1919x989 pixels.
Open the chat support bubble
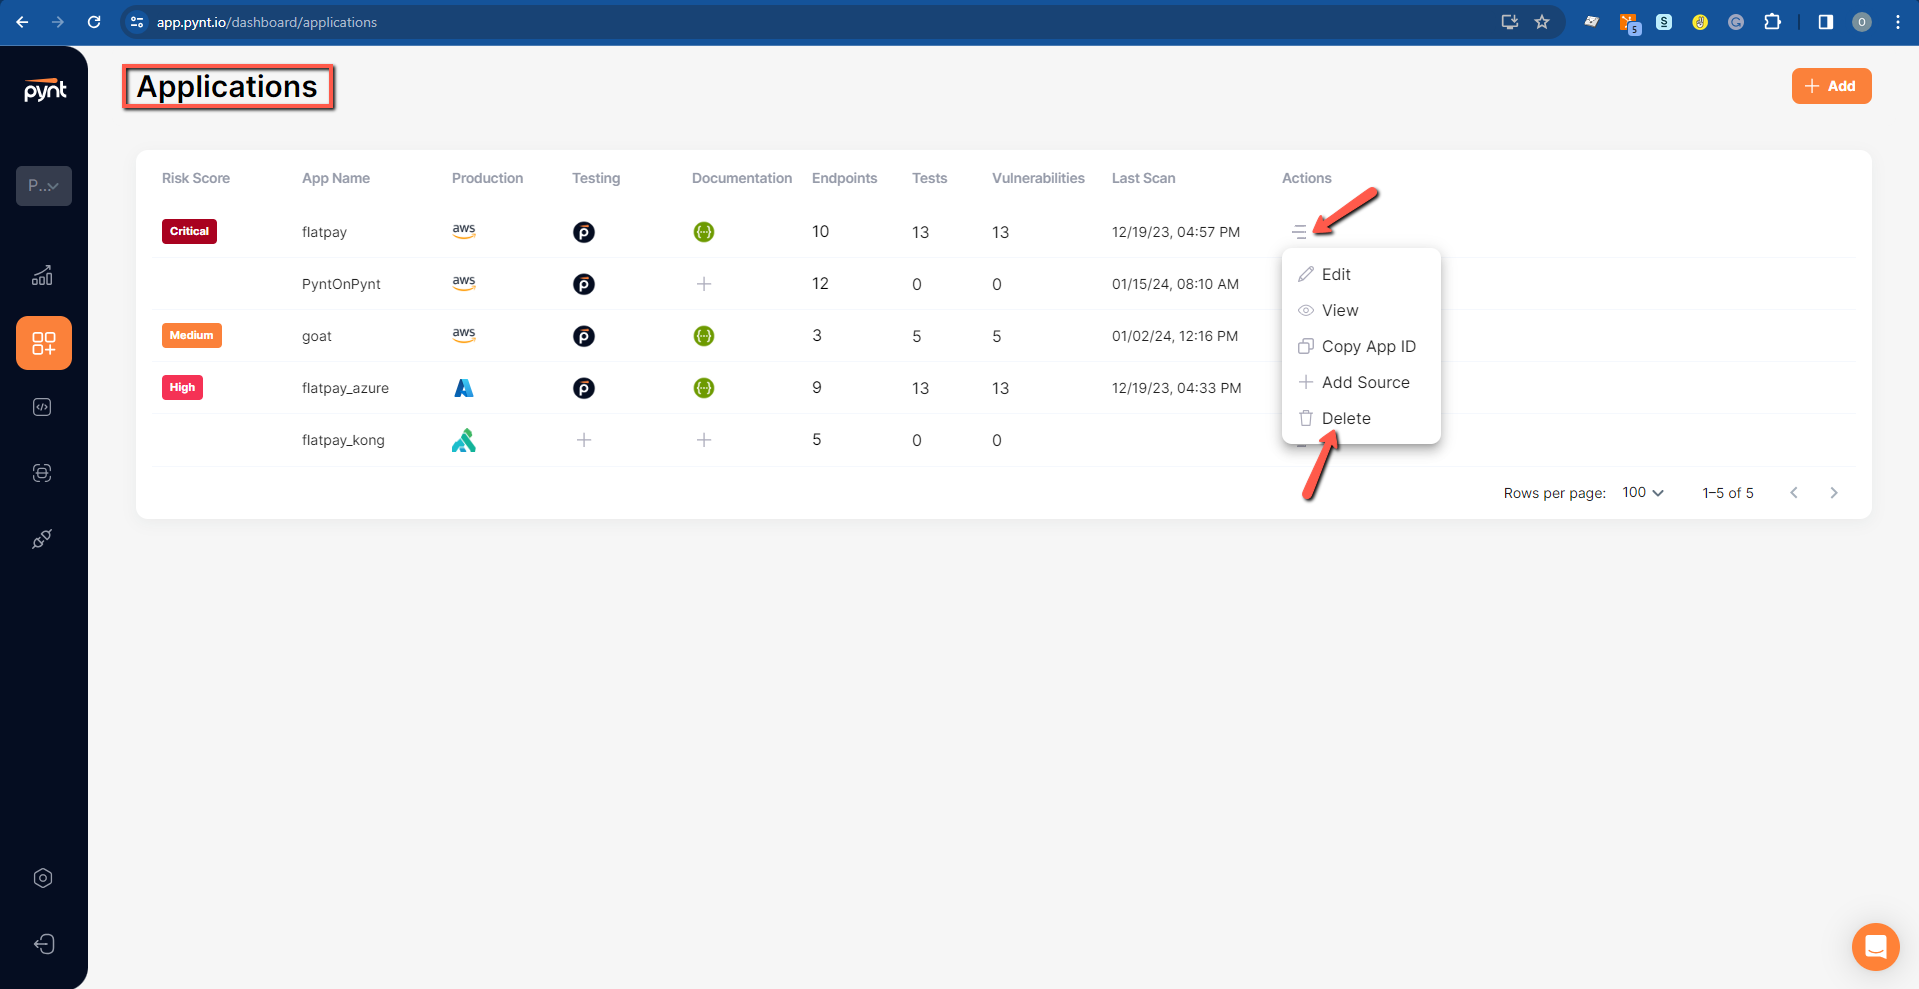1875,946
